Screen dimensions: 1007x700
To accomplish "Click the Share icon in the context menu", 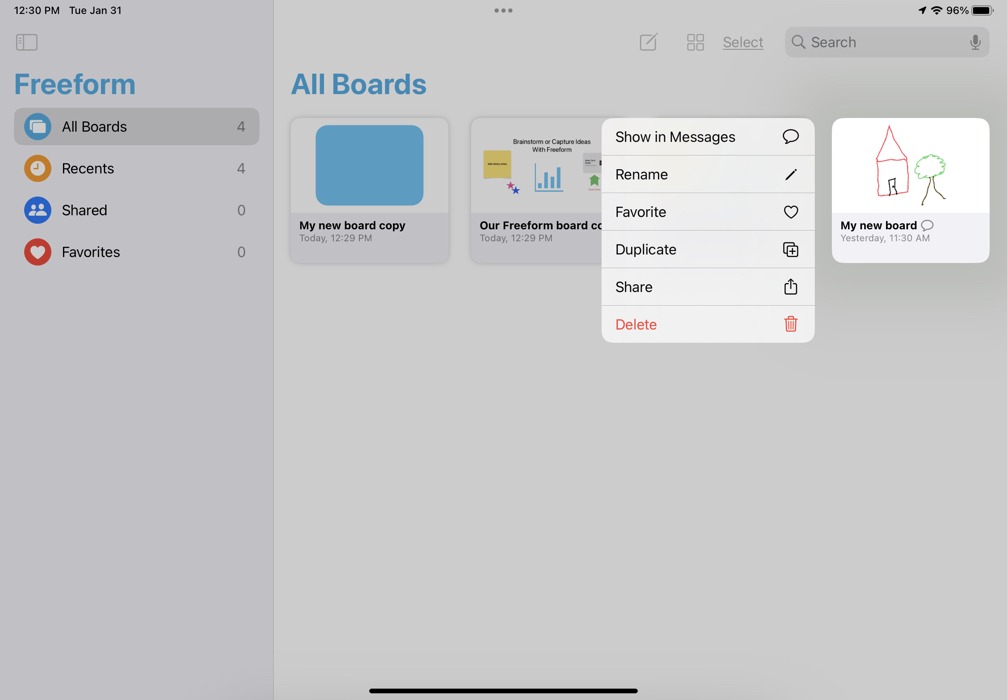I will [x=791, y=287].
